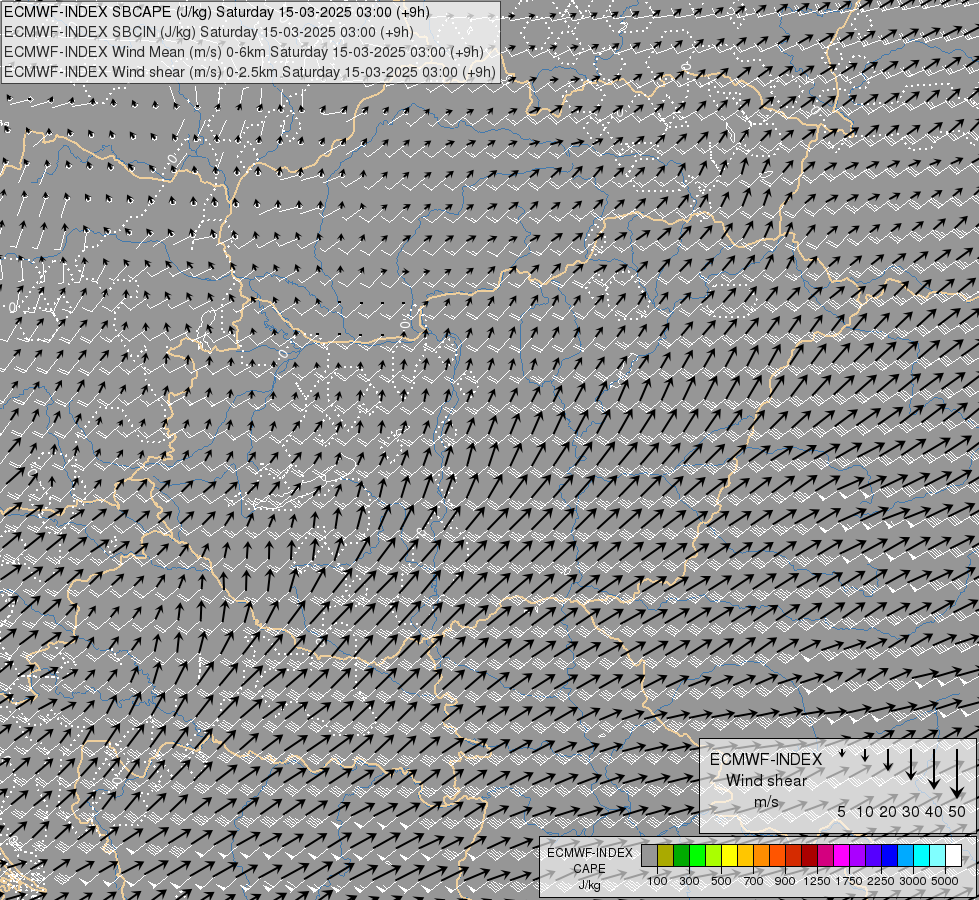This screenshot has width=979, height=900.
Task: Click 'ECMWF-INDEX' in the wind shear legend
Action: (x=766, y=759)
